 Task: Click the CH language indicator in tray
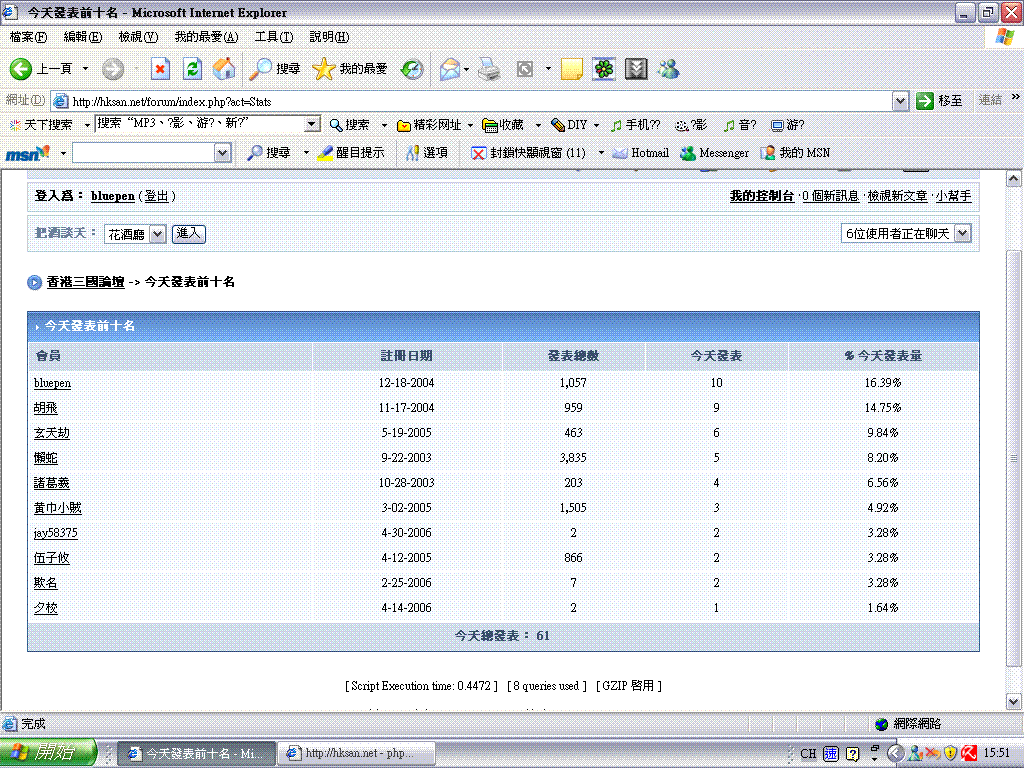click(x=808, y=754)
